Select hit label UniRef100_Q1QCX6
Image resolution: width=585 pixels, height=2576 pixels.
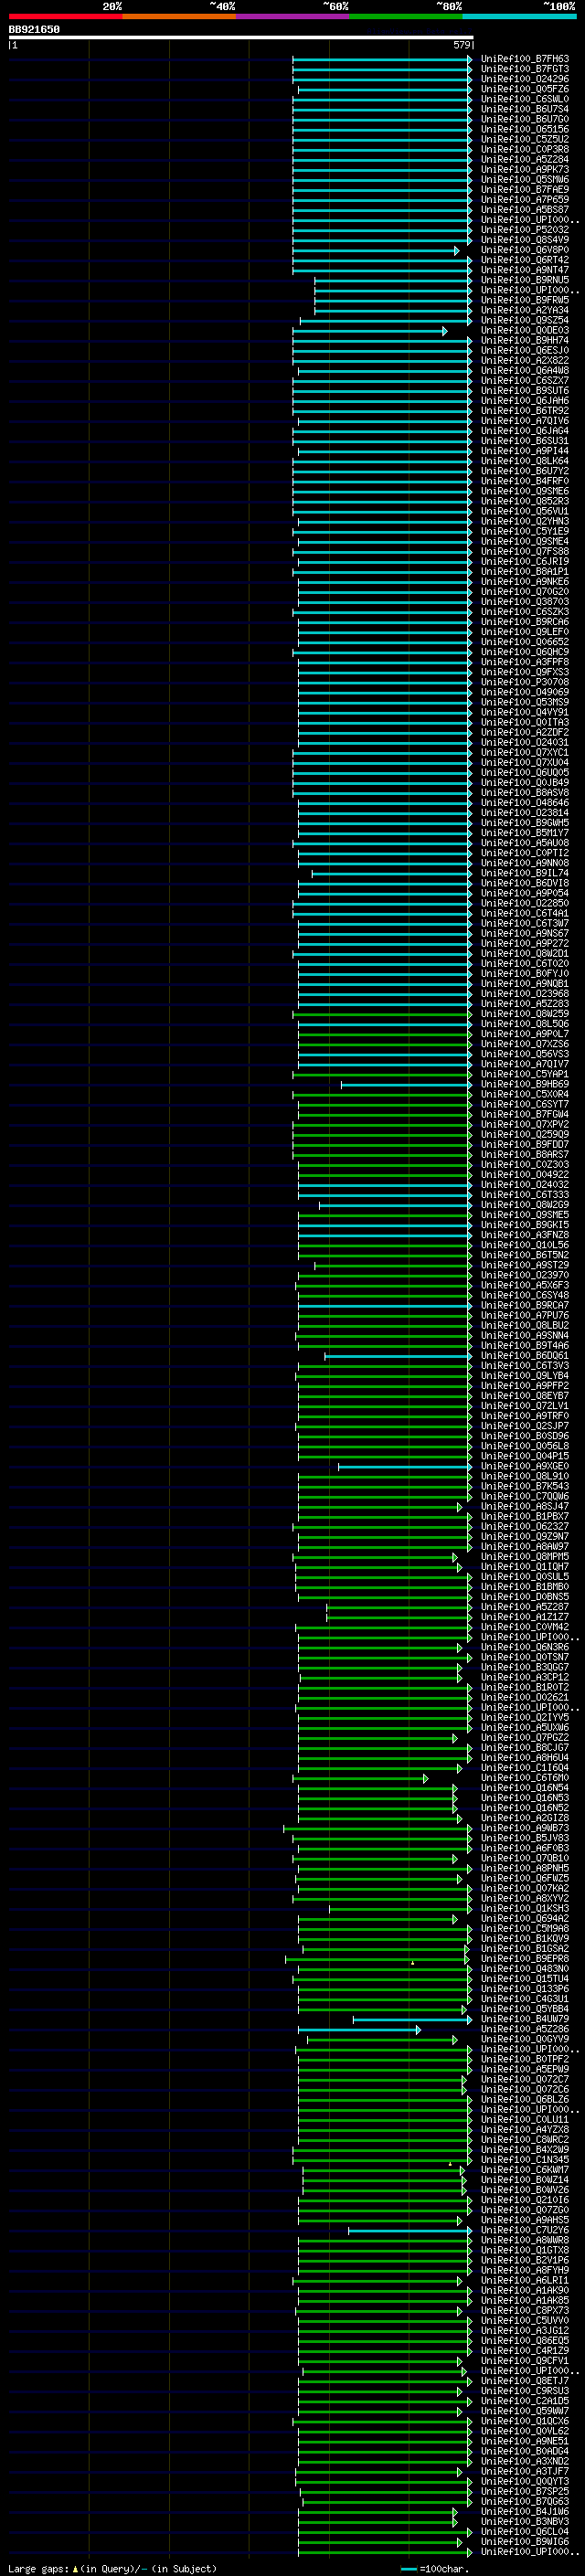point(525,2422)
